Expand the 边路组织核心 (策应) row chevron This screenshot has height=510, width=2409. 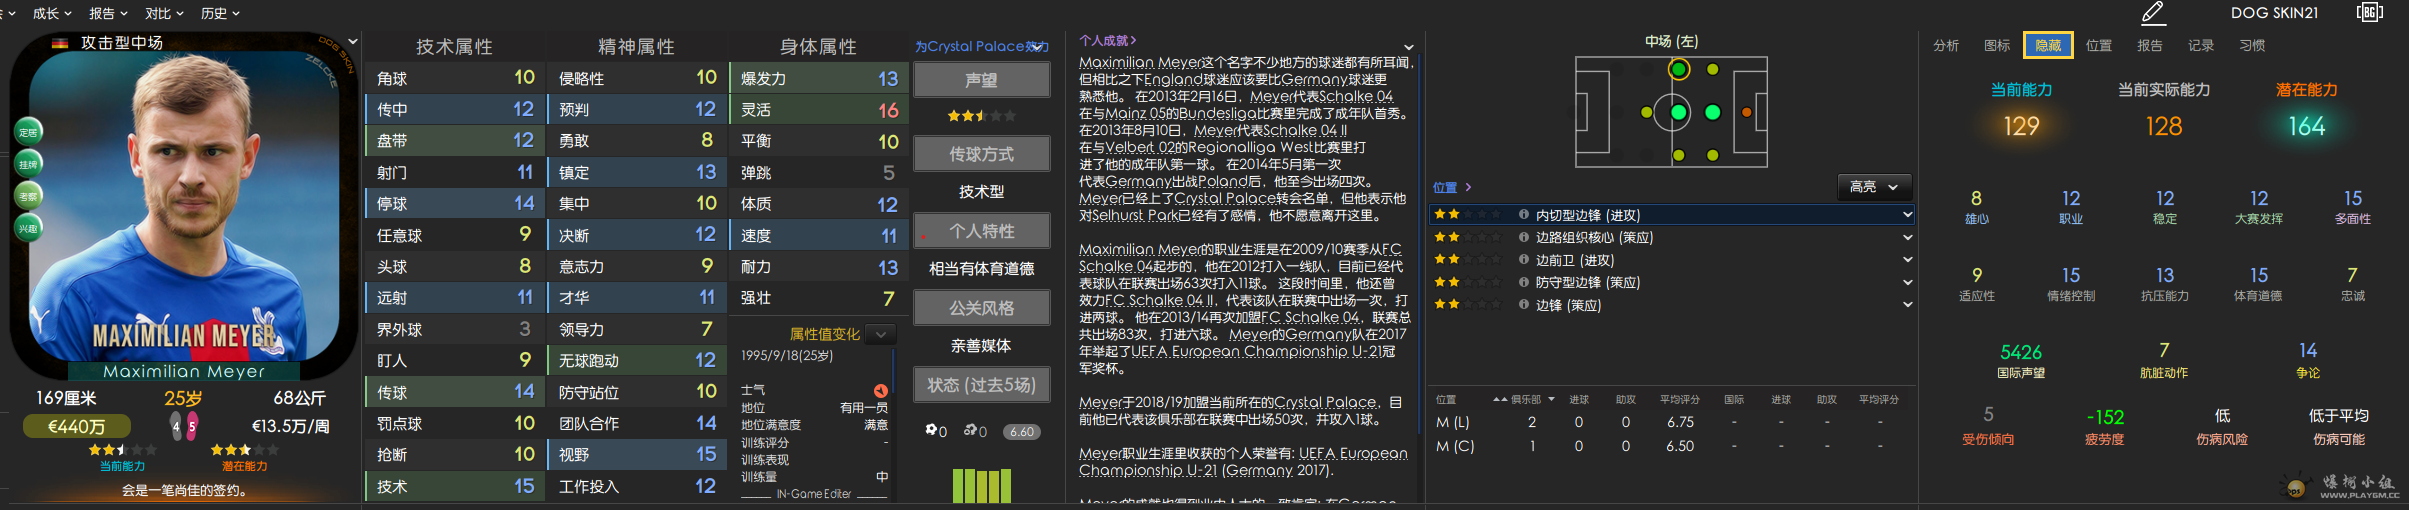(x=1907, y=237)
